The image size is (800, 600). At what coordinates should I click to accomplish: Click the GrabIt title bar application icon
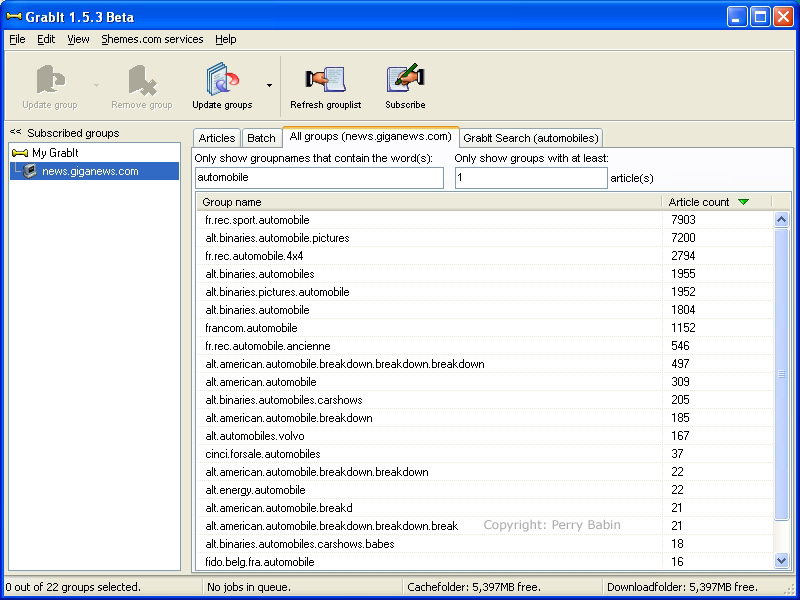[14, 17]
